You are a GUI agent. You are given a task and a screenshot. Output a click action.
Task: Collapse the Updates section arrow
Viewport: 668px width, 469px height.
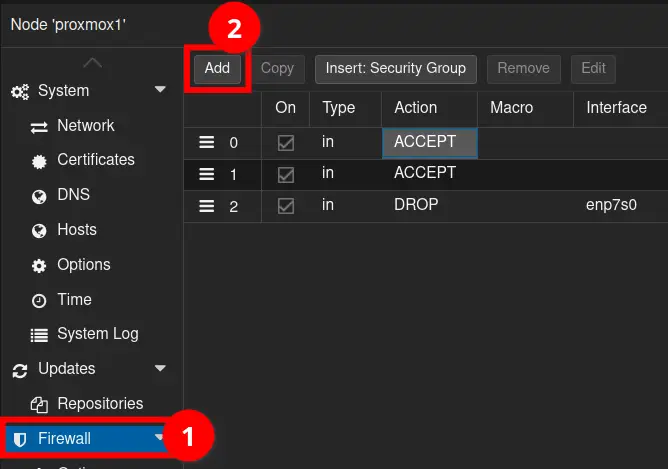[x=160, y=368]
